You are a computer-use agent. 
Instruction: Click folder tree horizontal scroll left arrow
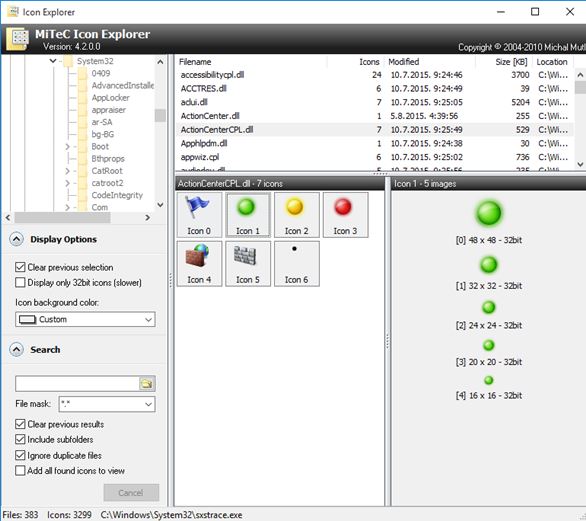pyautogui.click(x=8, y=218)
